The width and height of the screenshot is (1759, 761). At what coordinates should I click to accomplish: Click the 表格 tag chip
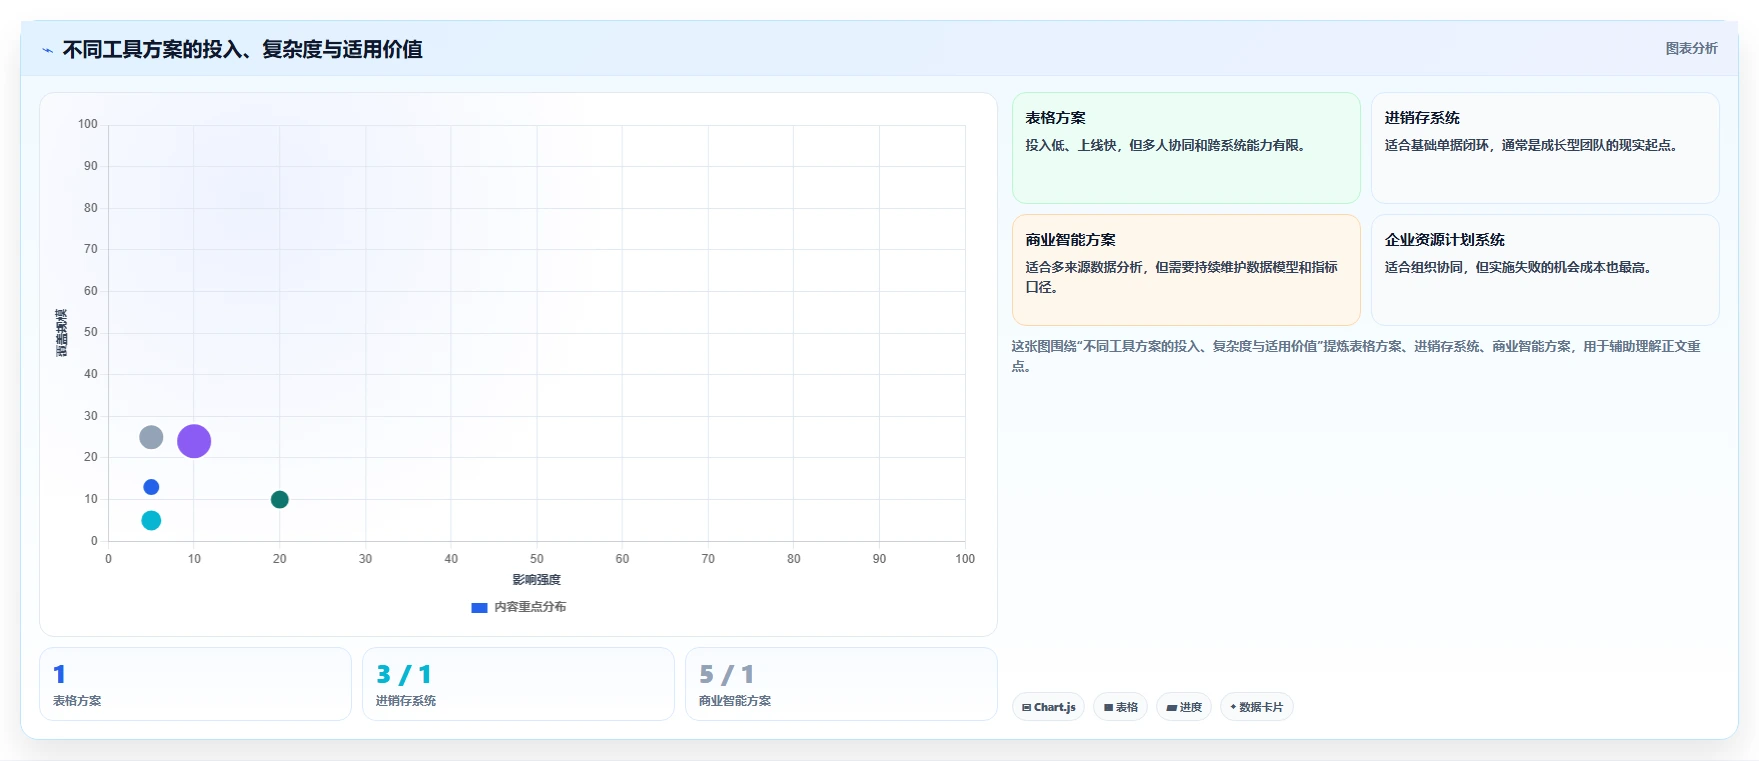(1120, 707)
